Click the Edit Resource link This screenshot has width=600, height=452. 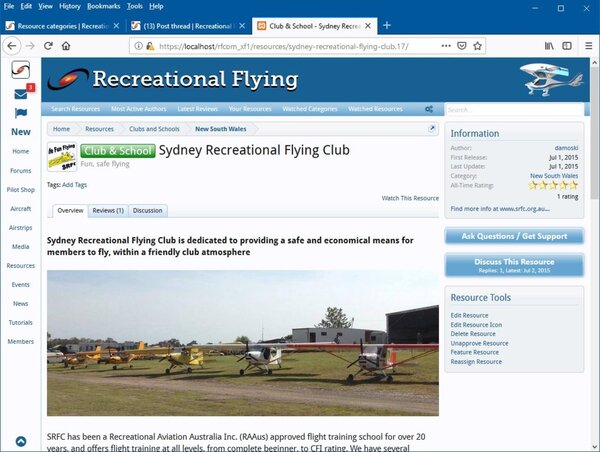point(470,315)
